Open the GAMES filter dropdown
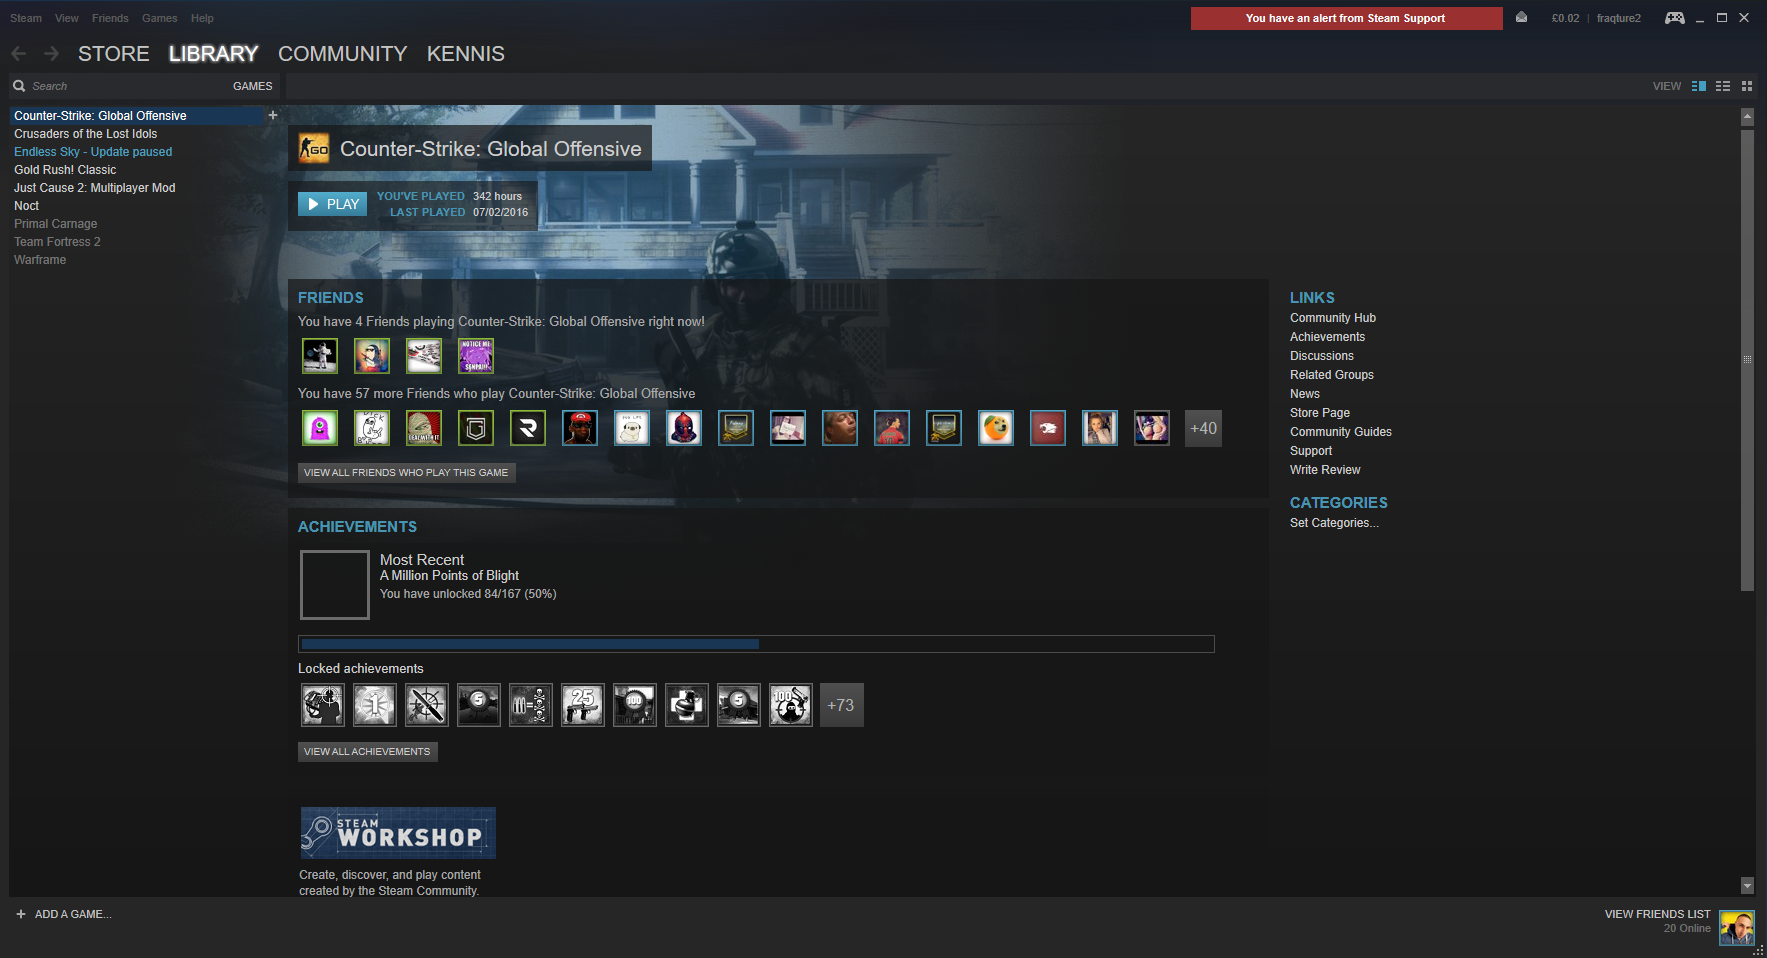The width and height of the screenshot is (1767, 958). click(252, 86)
